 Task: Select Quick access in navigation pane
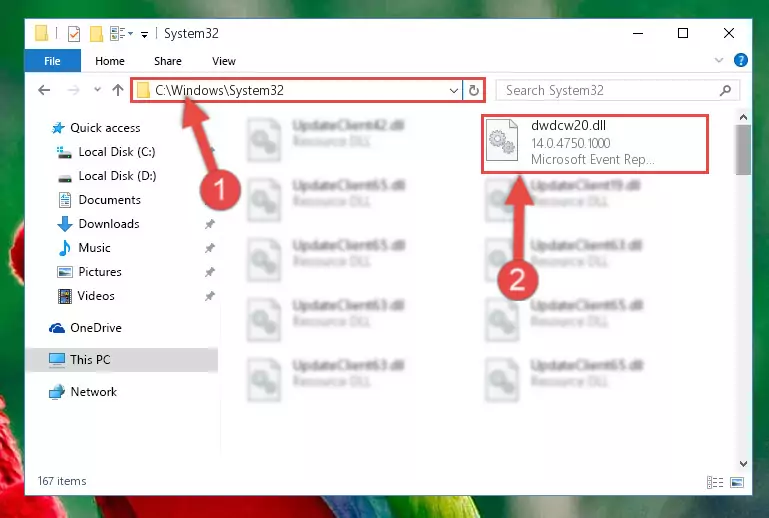coord(105,128)
